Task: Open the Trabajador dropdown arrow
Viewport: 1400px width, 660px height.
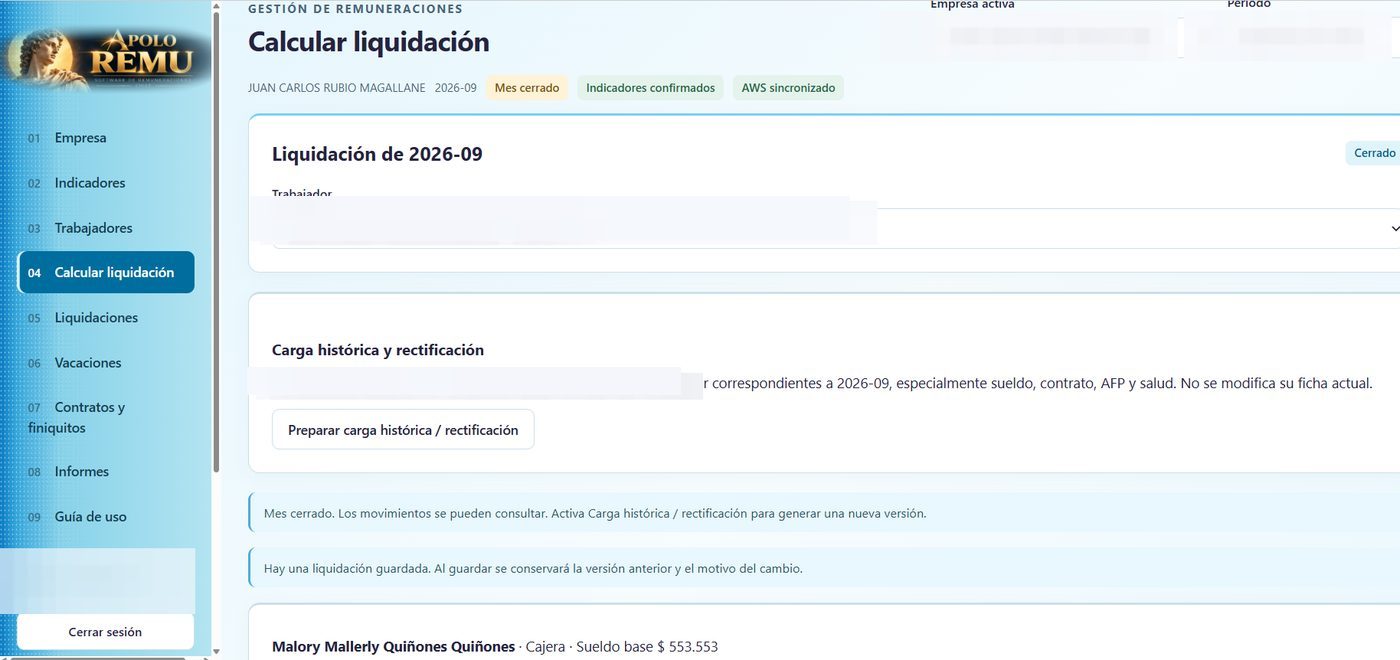Action: [1394, 229]
